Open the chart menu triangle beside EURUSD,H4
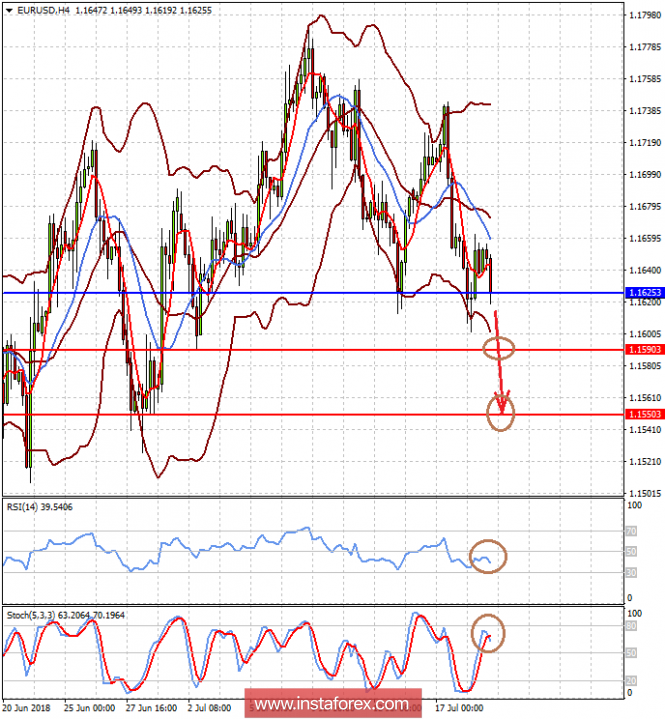 tap(9, 11)
